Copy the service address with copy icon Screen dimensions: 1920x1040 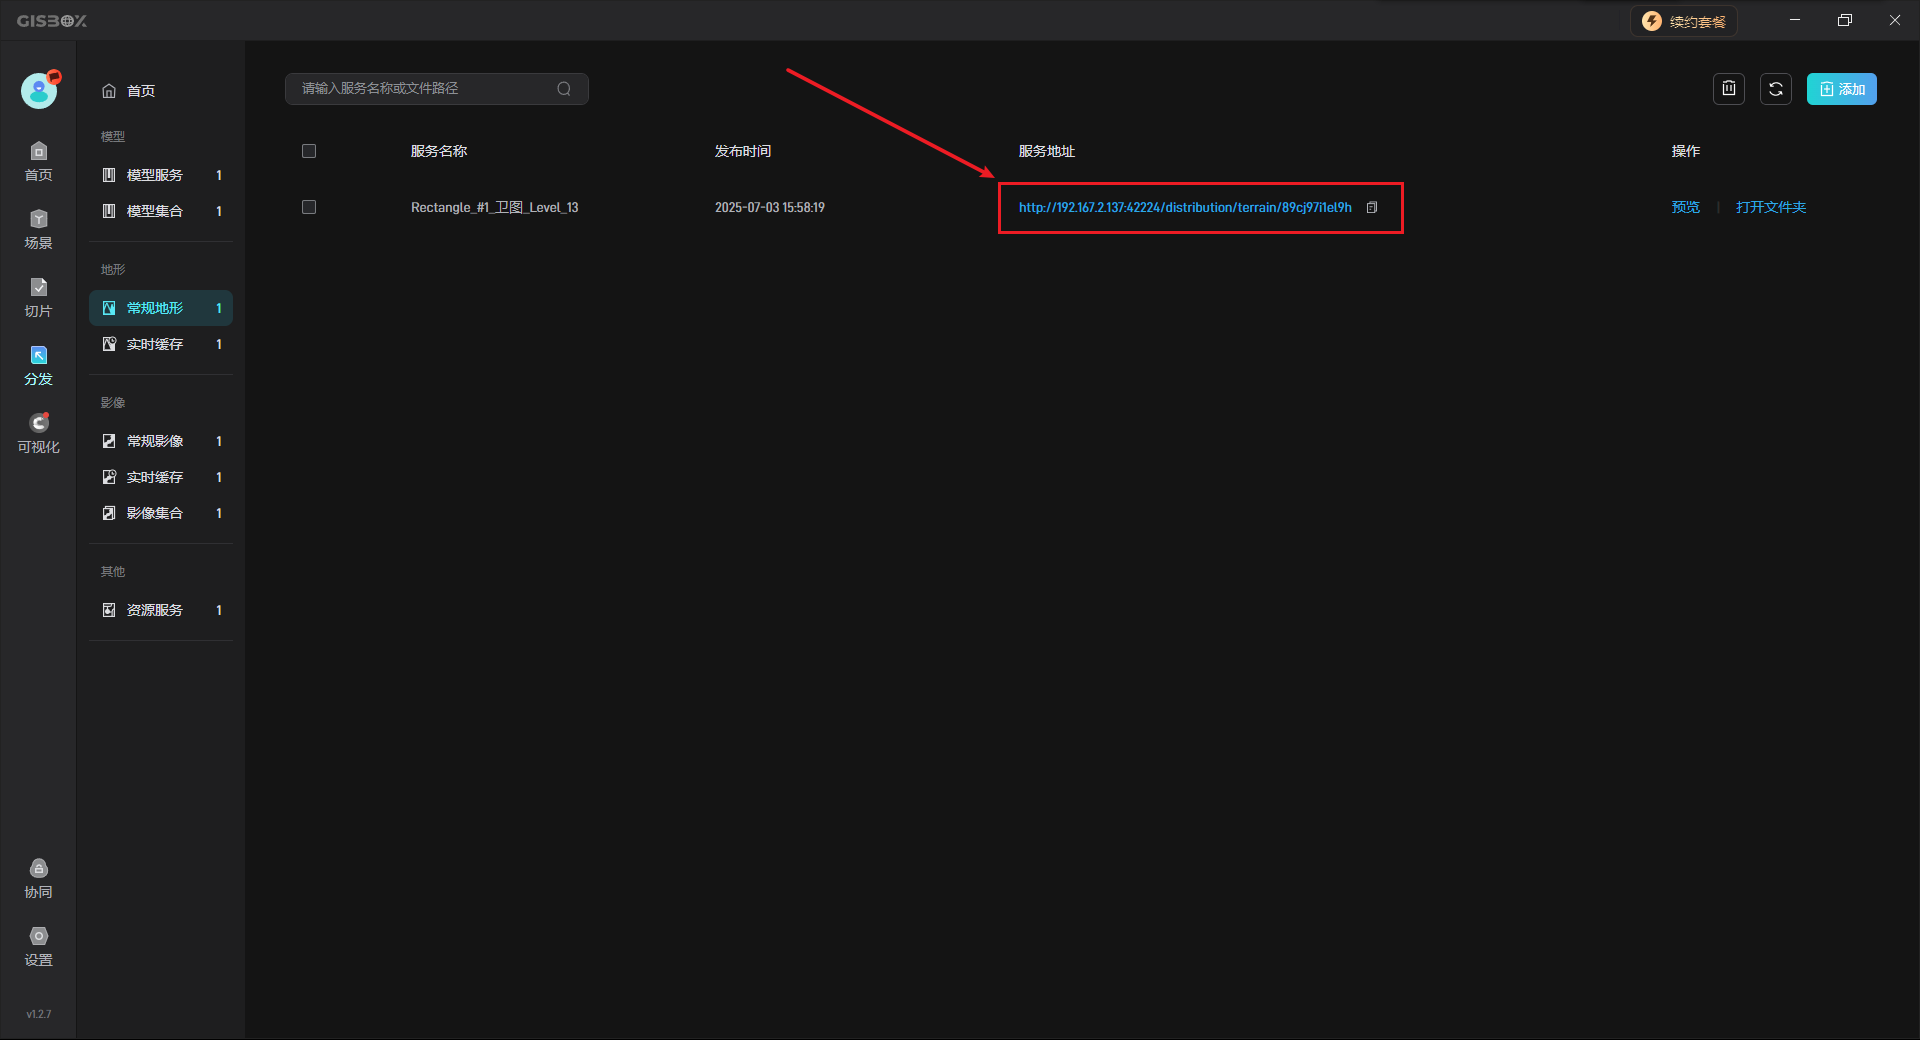(x=1372, y=208)
